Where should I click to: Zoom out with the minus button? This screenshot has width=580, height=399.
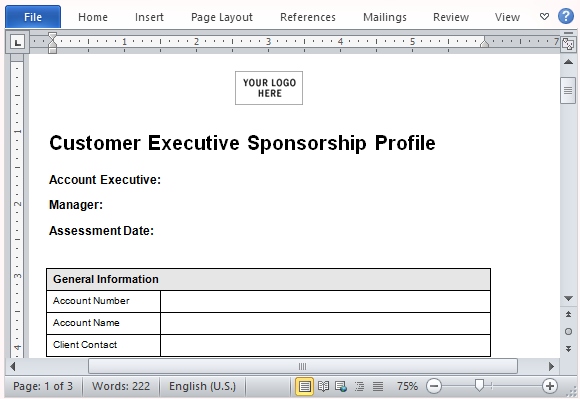[434, 386]
